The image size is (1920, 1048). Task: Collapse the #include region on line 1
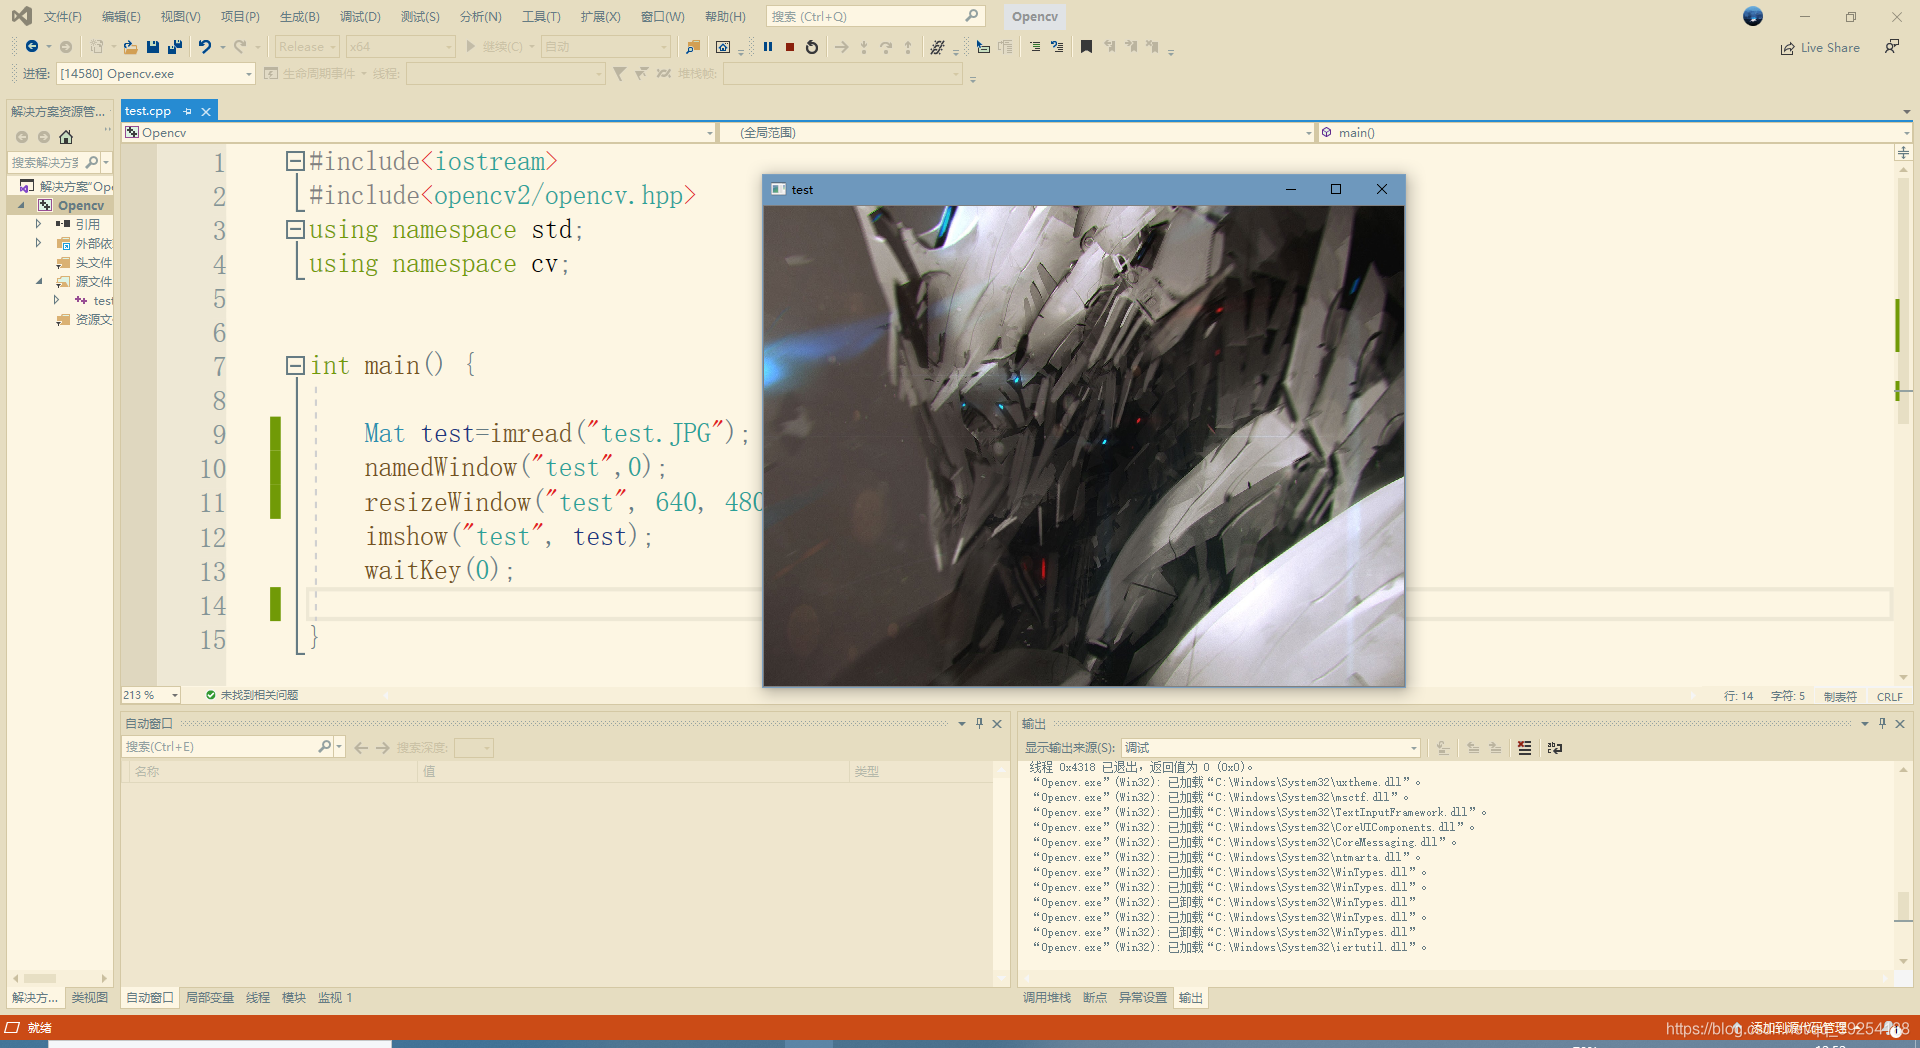coord(295,161)
